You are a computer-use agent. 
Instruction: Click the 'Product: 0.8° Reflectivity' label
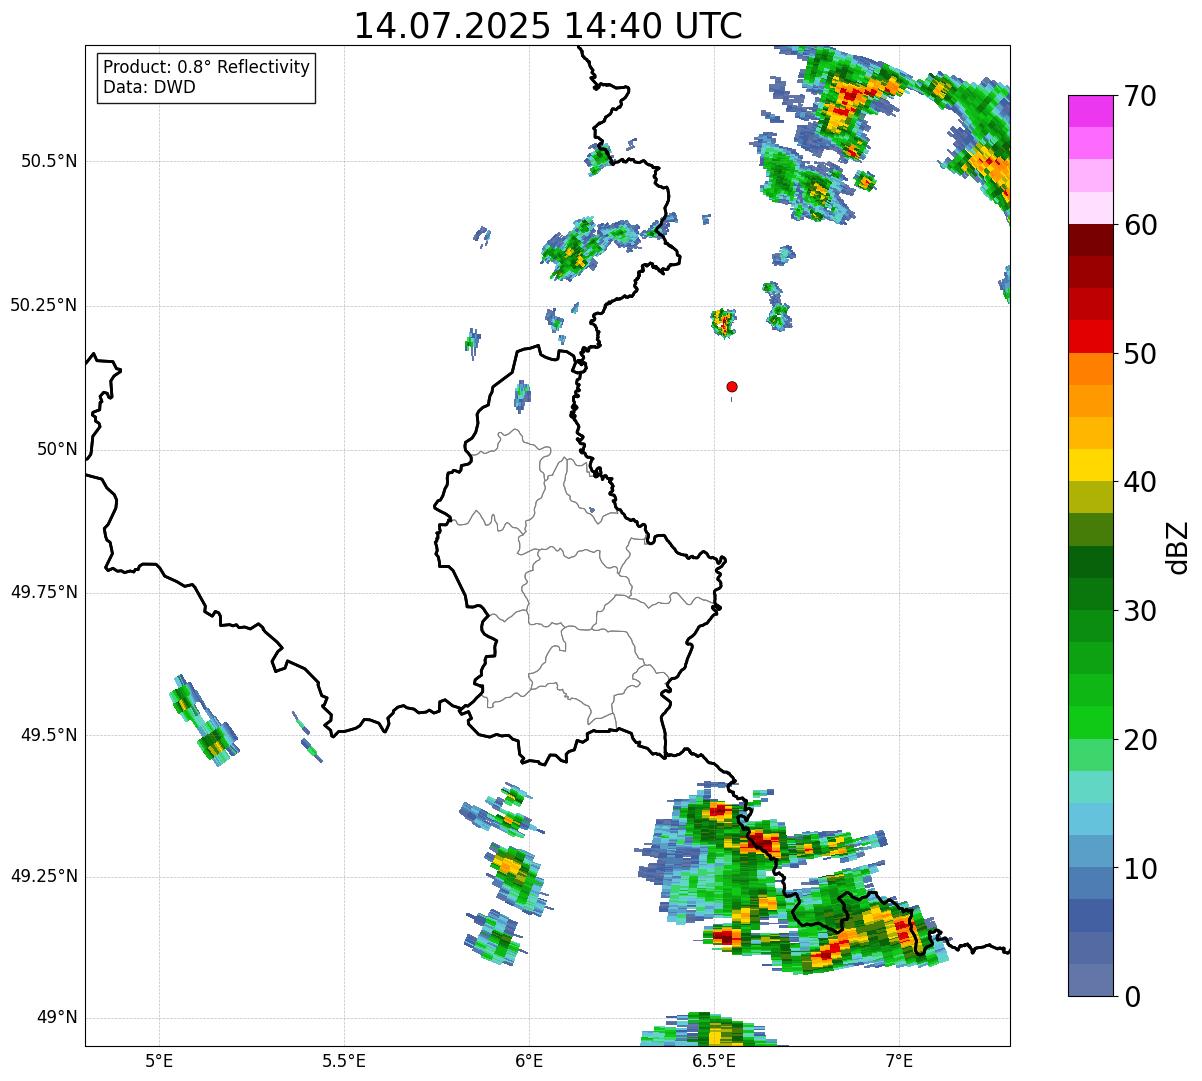click(x=207, y=67)
